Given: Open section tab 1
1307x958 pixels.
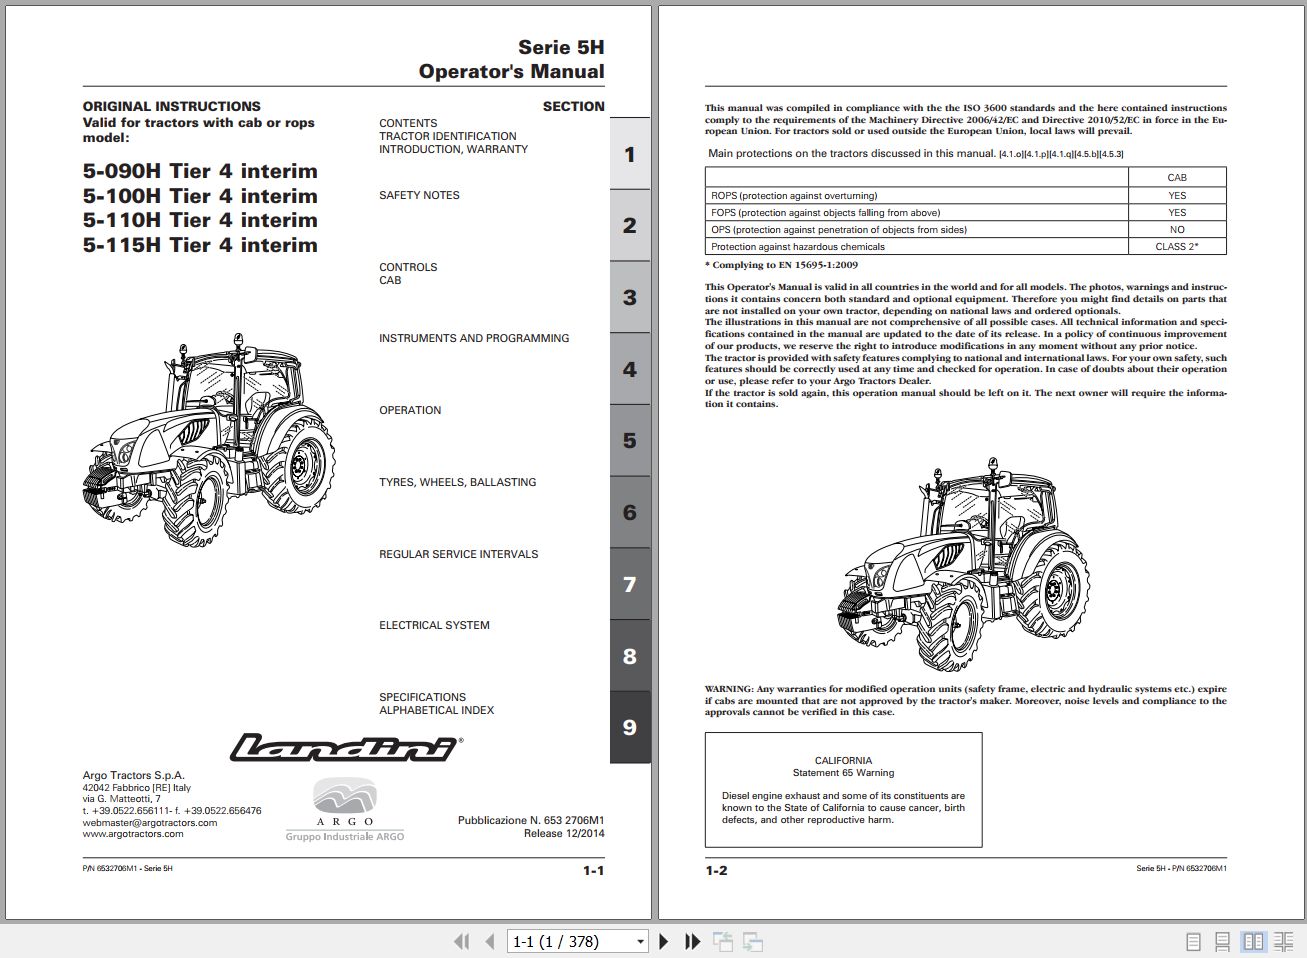Looking at the screenshot, I should pos(630,154).
